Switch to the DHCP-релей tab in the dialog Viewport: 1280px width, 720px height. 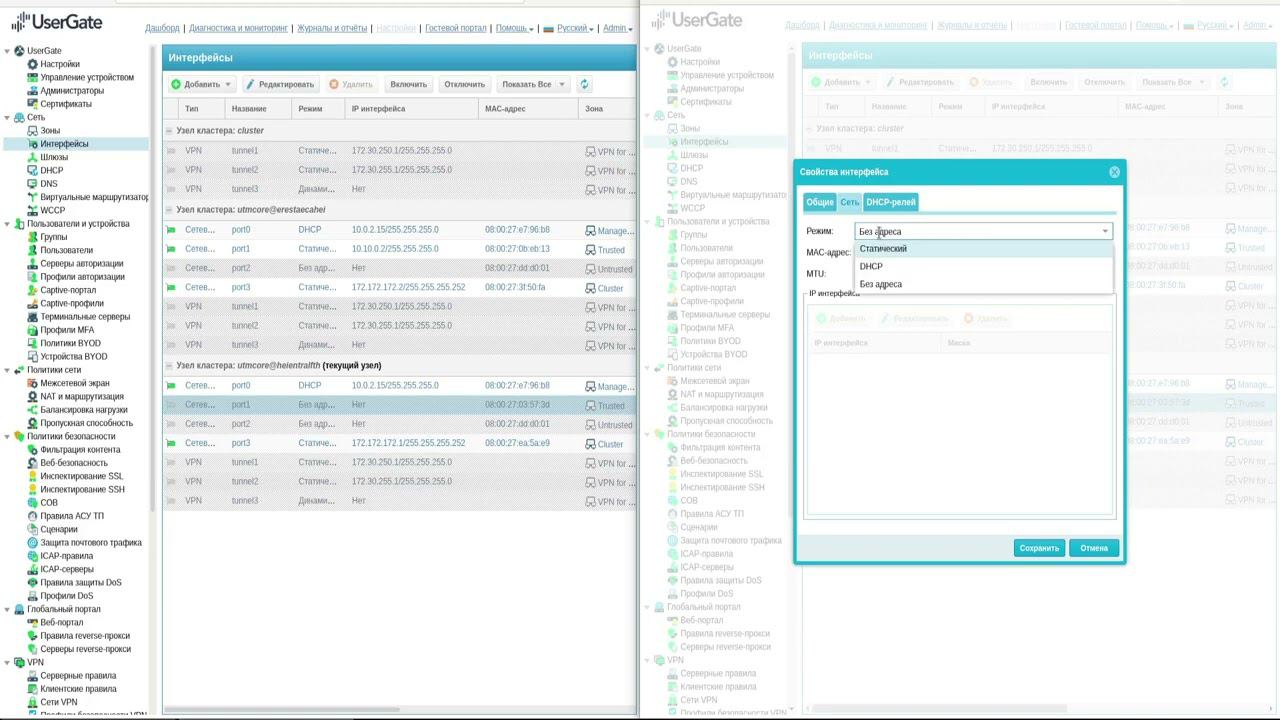(x=891, y=202)
